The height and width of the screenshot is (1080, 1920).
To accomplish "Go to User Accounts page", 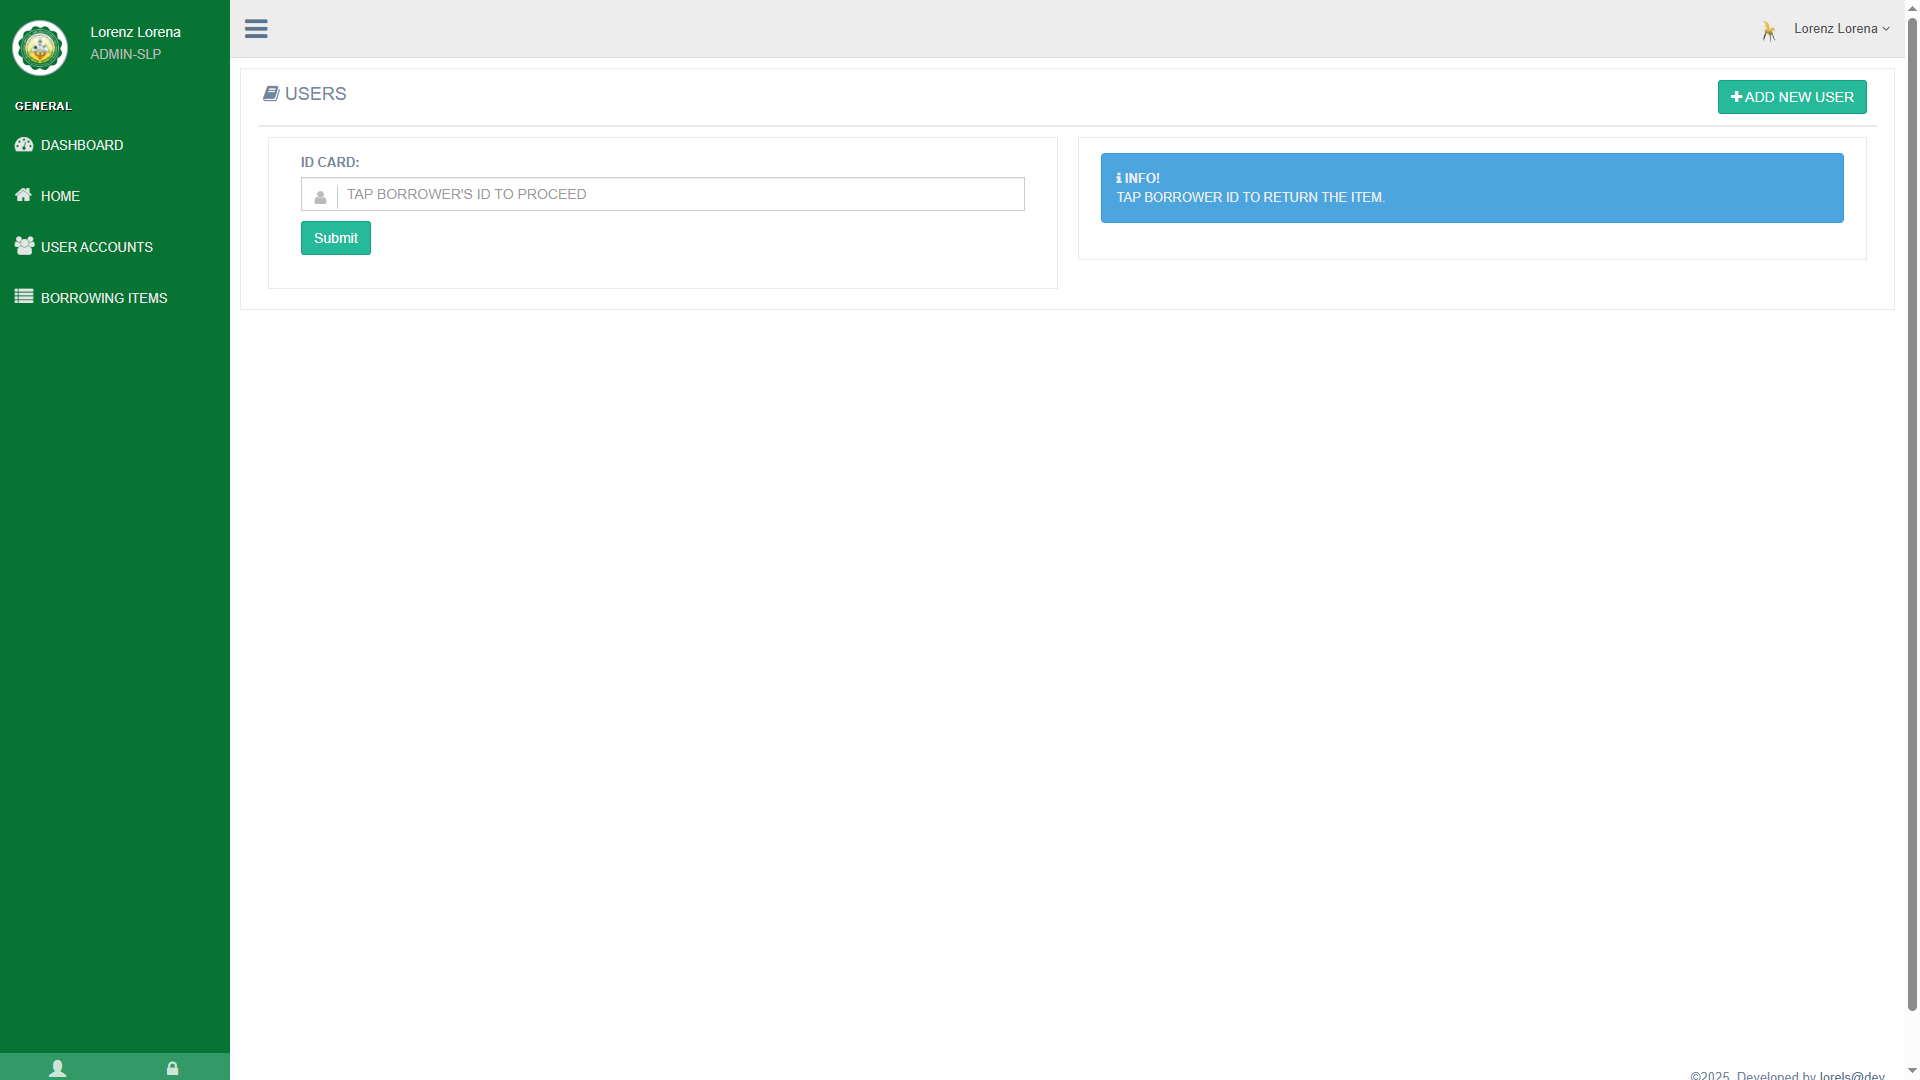I will click(x=97, y=247).
